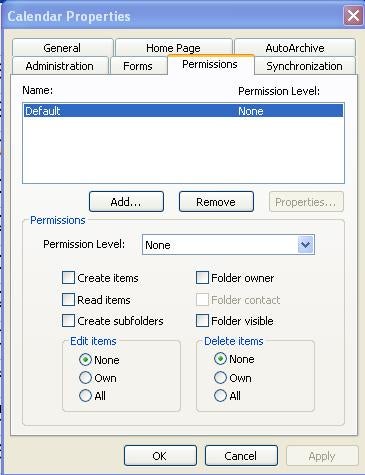
Task: Click the greyed-out Apply button
Action: click(322, 455)
